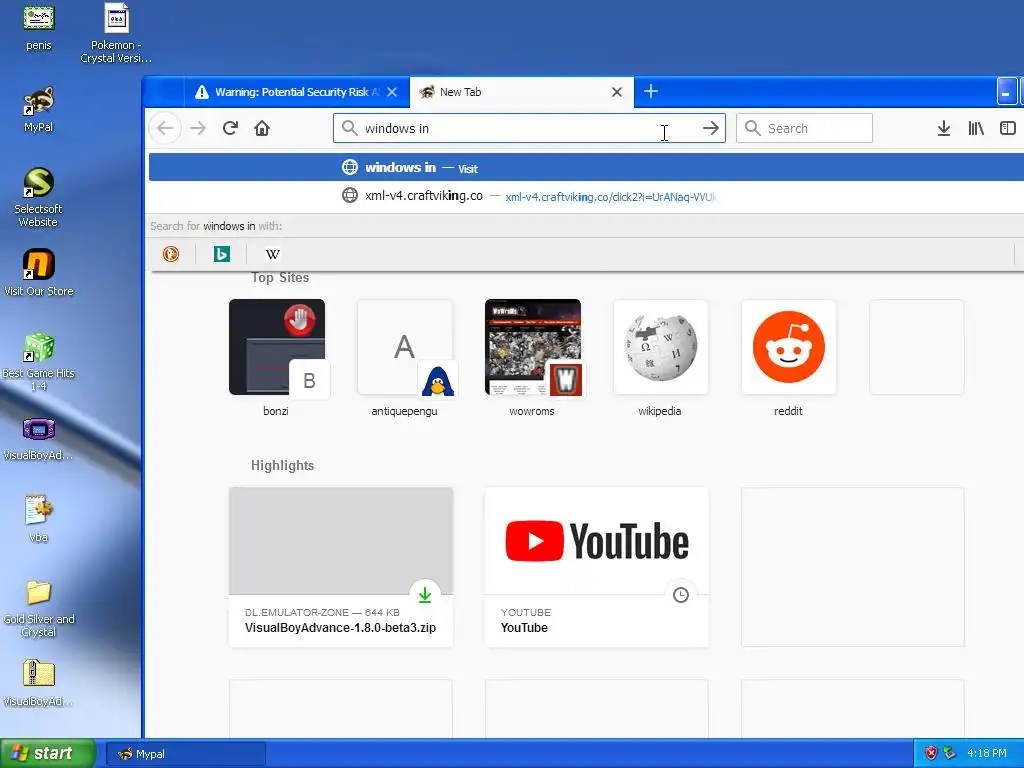Select the VisualBoyAdvance zip archive desktop icon
1024x768 pixels.
tap(39, 683)
